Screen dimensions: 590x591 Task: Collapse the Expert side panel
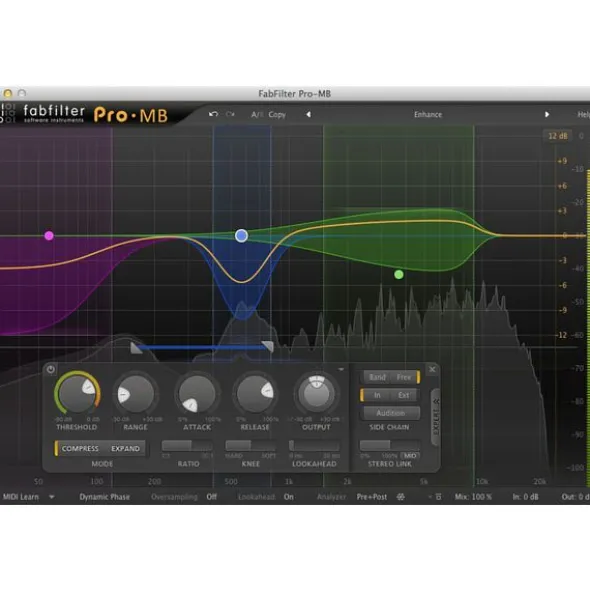click(435, 417)
